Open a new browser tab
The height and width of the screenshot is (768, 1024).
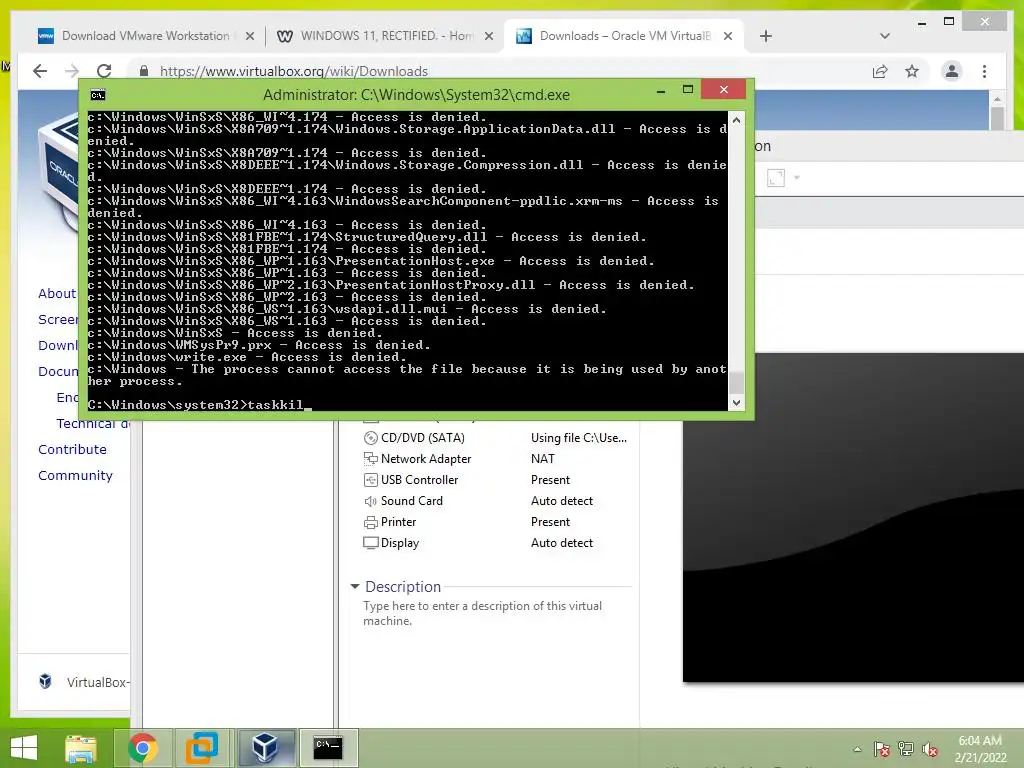point(765,37)
